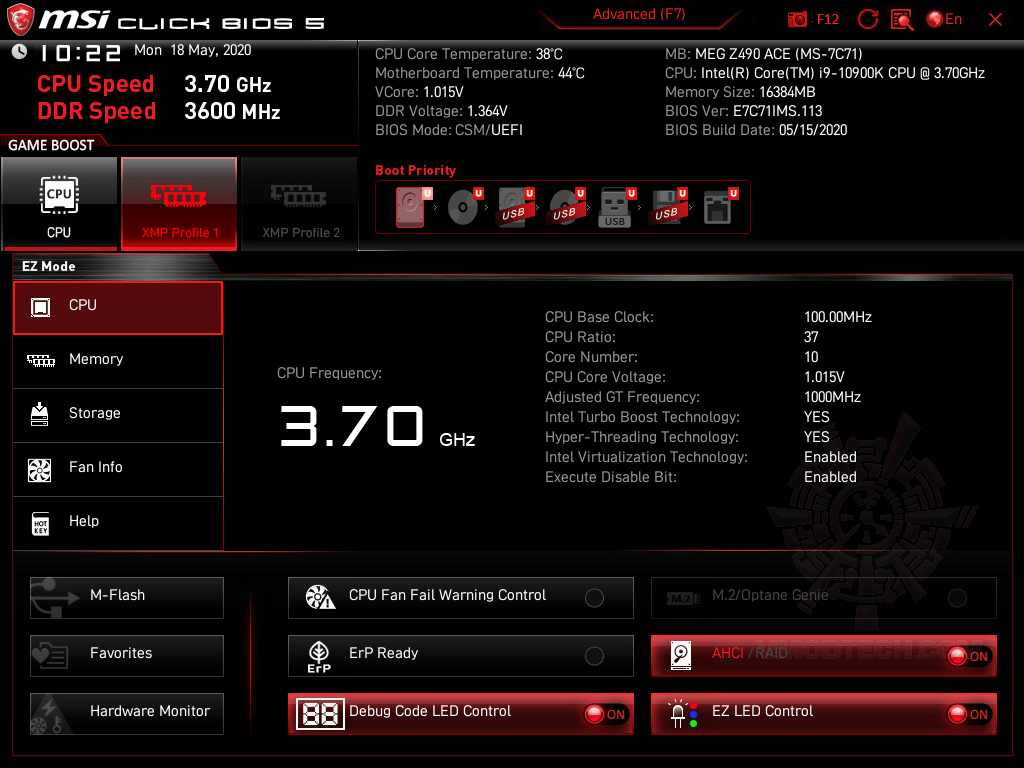This screenshot has width=1024, height=768.
Task: Click the CPU Base Clock 100.00MHz value
Action: 838,317
